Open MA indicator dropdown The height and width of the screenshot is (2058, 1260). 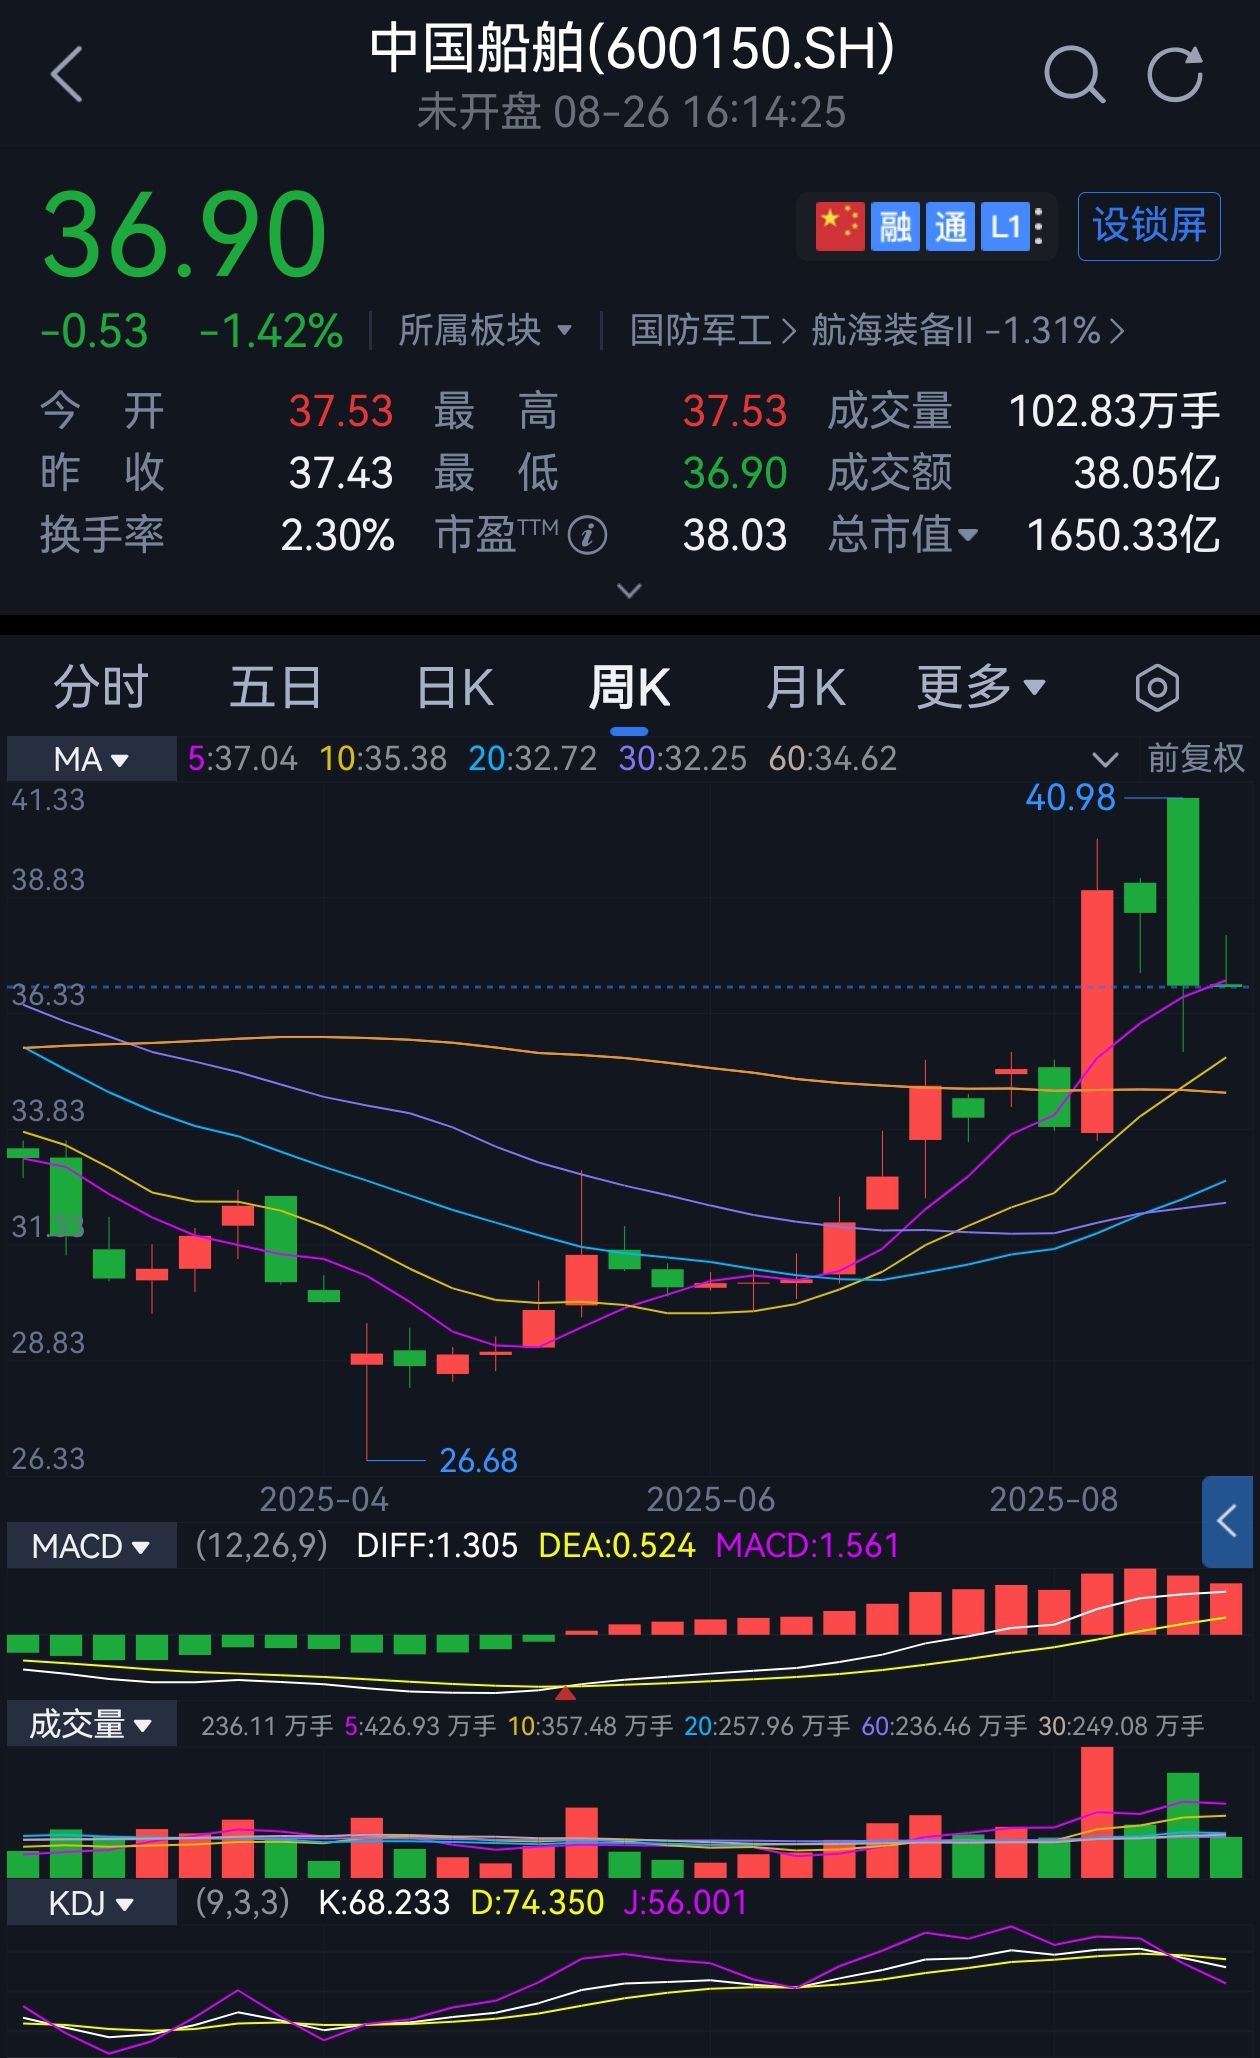(91, 759)
